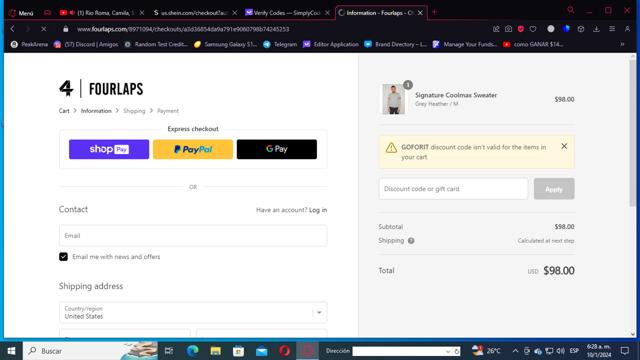Open the Telegram bookmark
This screenshot has width=640, height=360.
(280, 44)
